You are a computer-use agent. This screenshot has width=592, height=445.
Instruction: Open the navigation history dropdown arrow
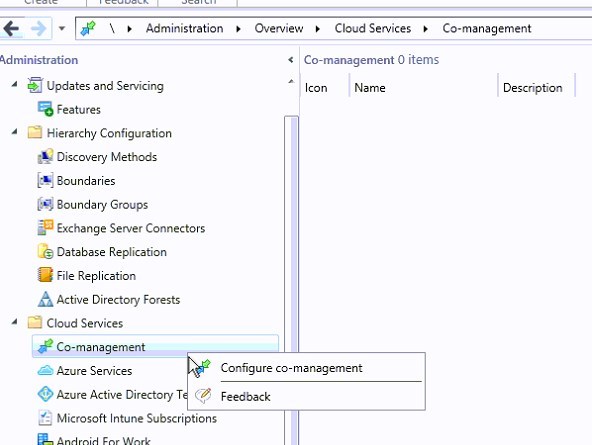point(62,28)
